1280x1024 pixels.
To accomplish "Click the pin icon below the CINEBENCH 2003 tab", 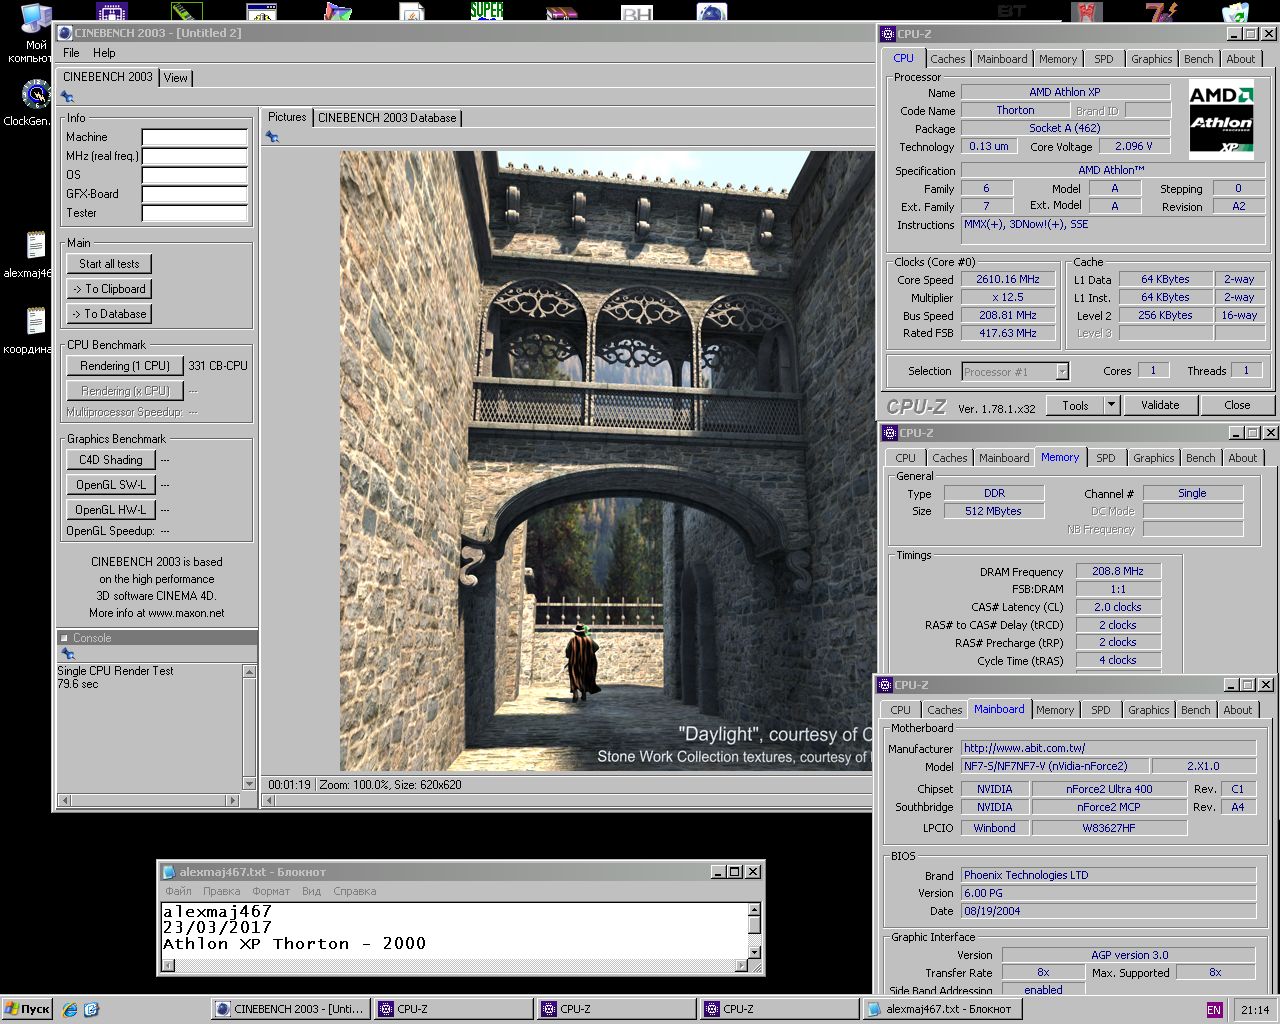I will [x=67, y=97].
